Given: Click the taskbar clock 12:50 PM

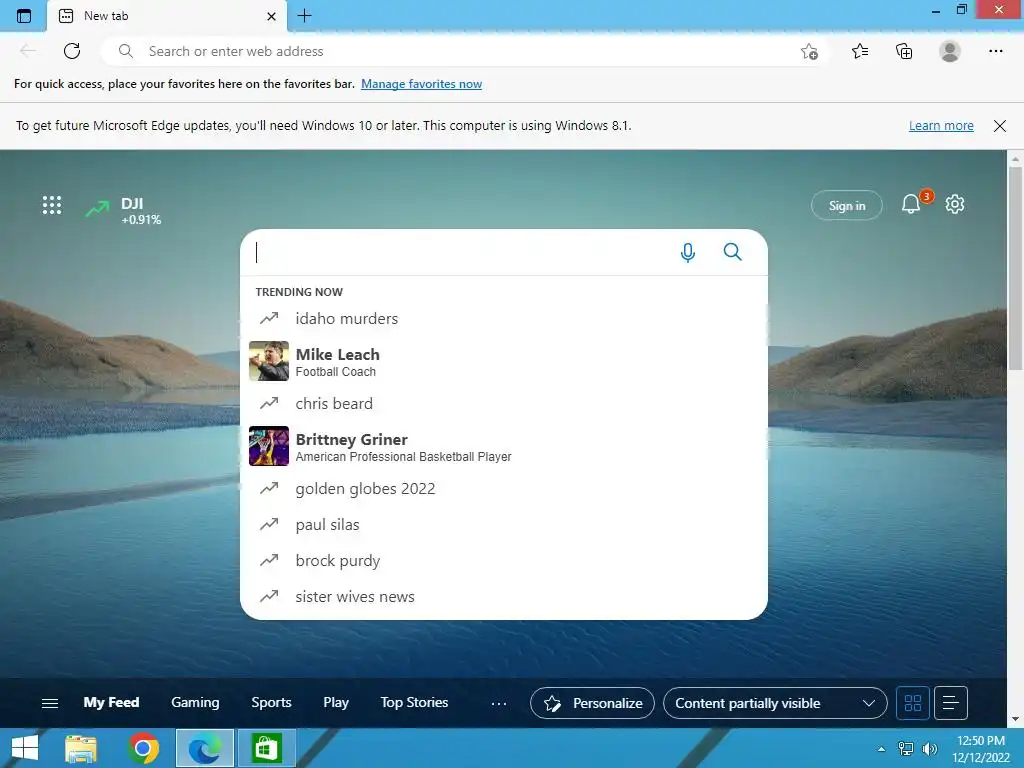Looking at the screenshot, I should coord(981,748).
